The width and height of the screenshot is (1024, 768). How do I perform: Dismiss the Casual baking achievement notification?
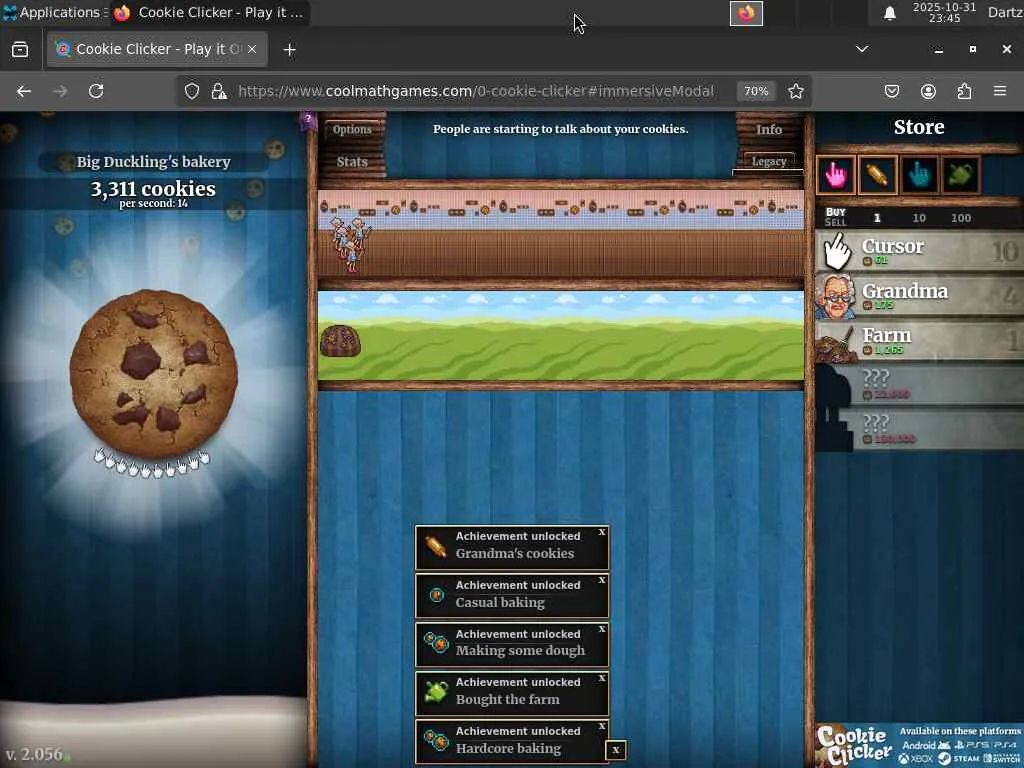tap(601, 580)
